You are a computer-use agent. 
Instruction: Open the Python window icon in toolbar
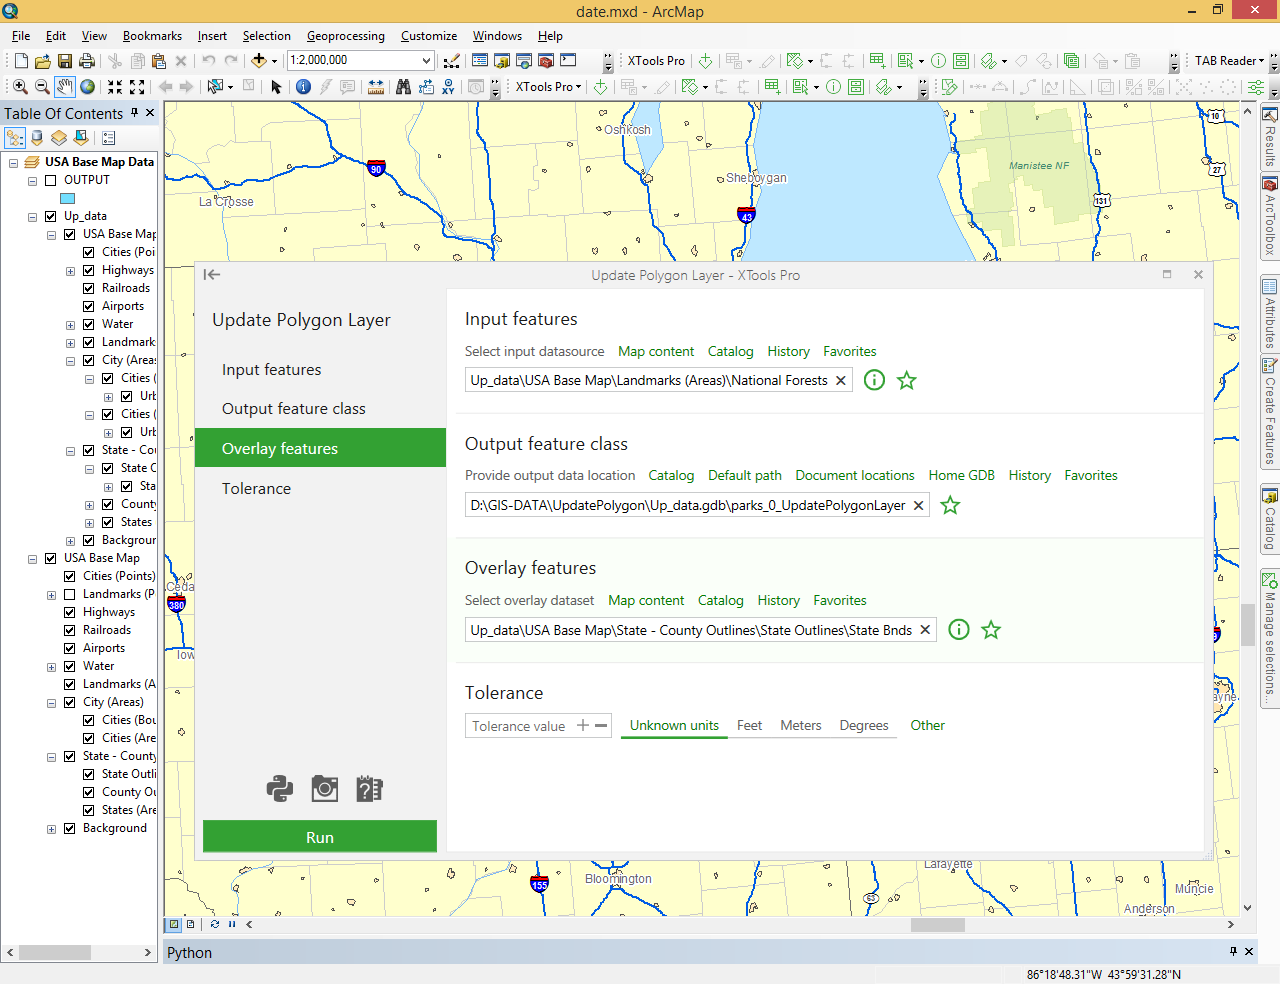[x=568, y=61]
